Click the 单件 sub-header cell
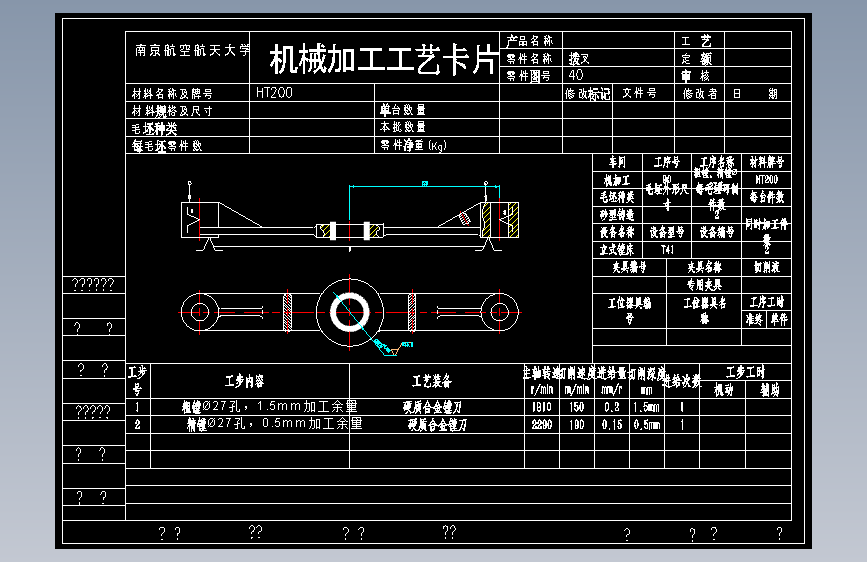The width and height of the screenshot is (867, 562). point(779,319)
